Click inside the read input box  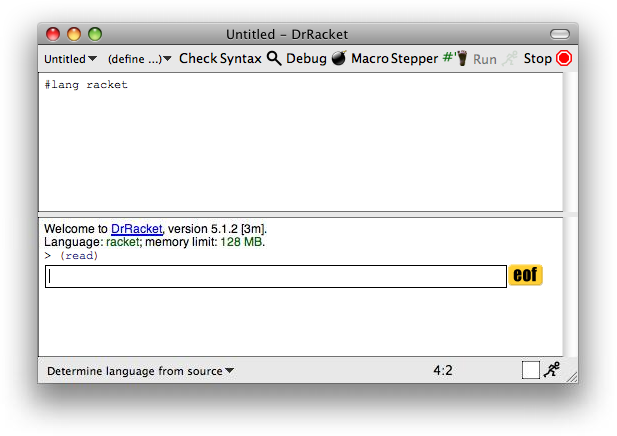click(276, 277)
